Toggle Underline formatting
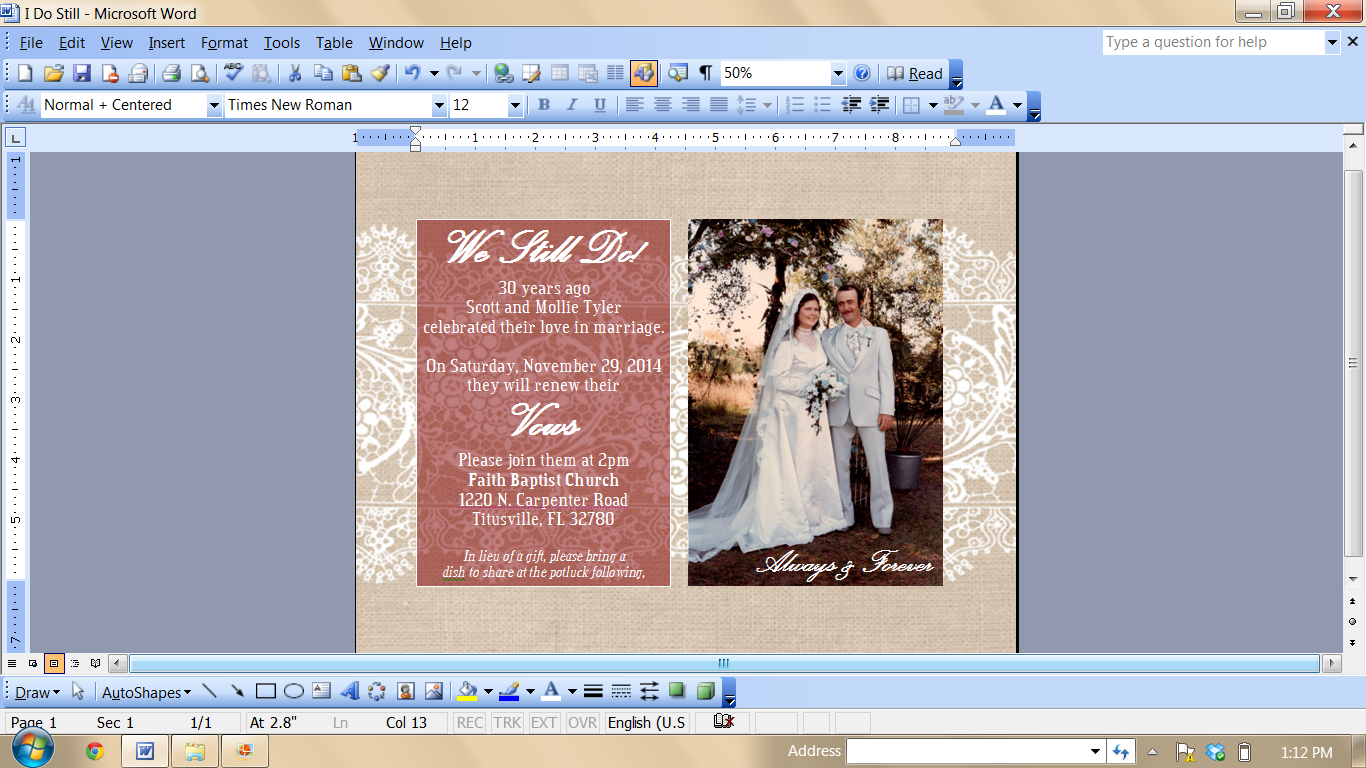This screenshot has width=1366, height=768. pyautogui.click(x=600, y=105)
